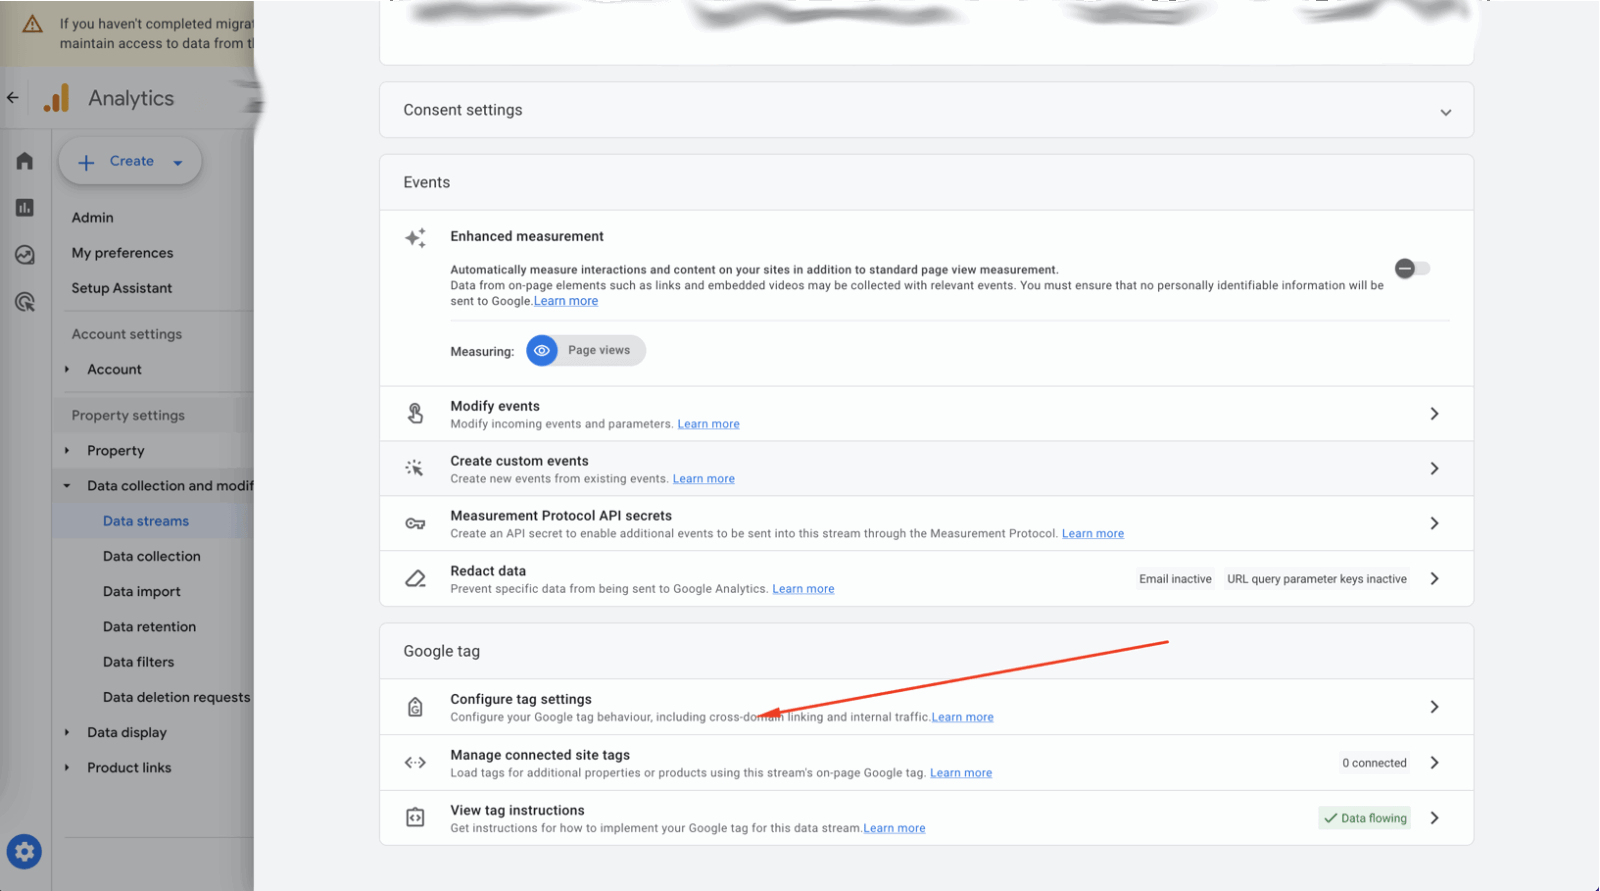Click the View tag instructions code icon
Screen dimensions: 1600x891
pyautogui.click(x=415, y=818)
